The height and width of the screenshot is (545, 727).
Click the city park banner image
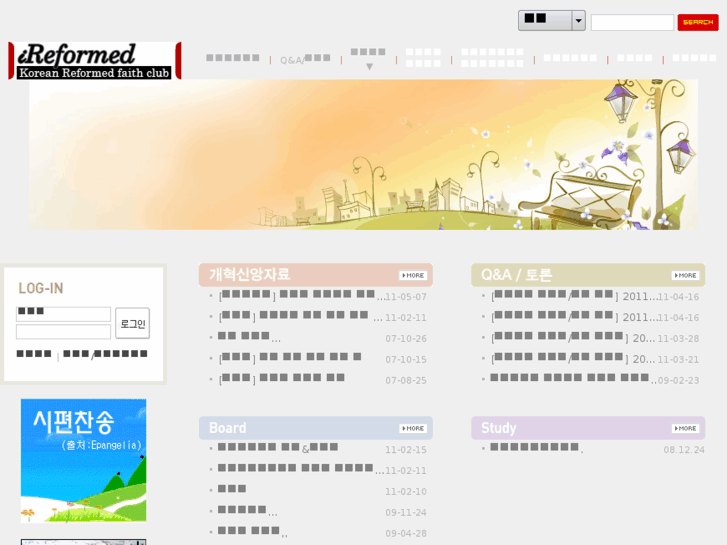click(x=364, y=154)
